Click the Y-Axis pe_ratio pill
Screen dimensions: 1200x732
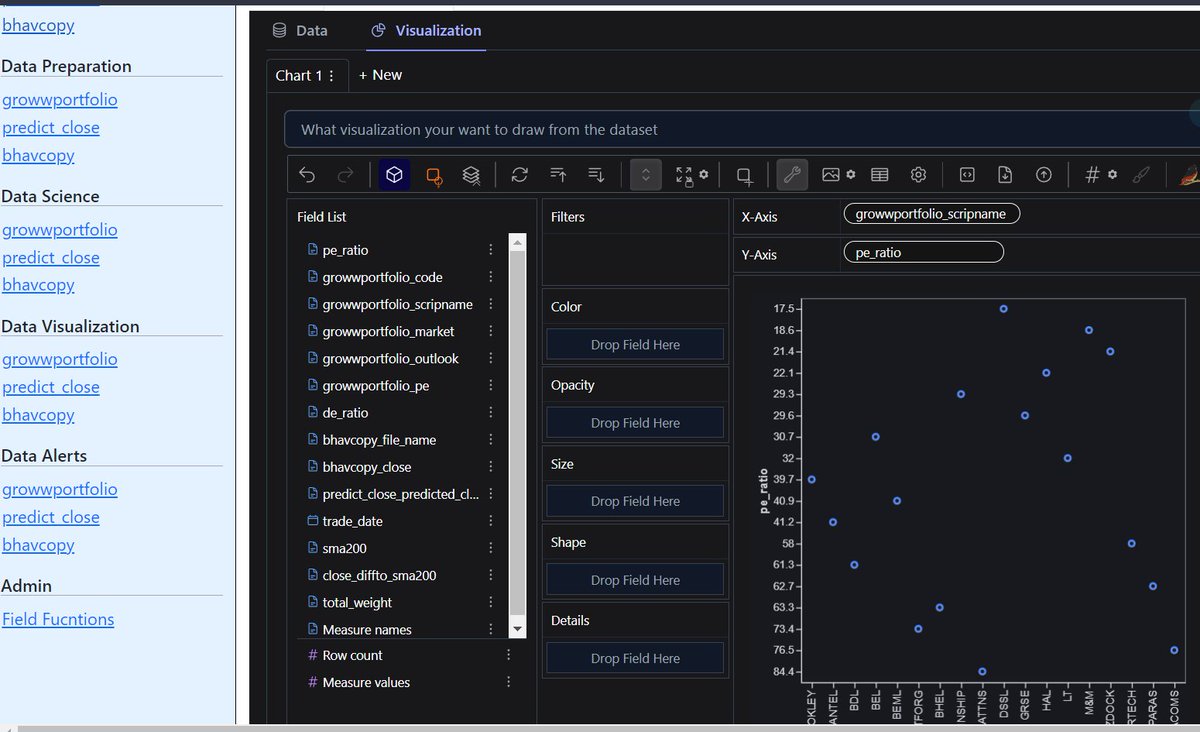click(923, 253)
